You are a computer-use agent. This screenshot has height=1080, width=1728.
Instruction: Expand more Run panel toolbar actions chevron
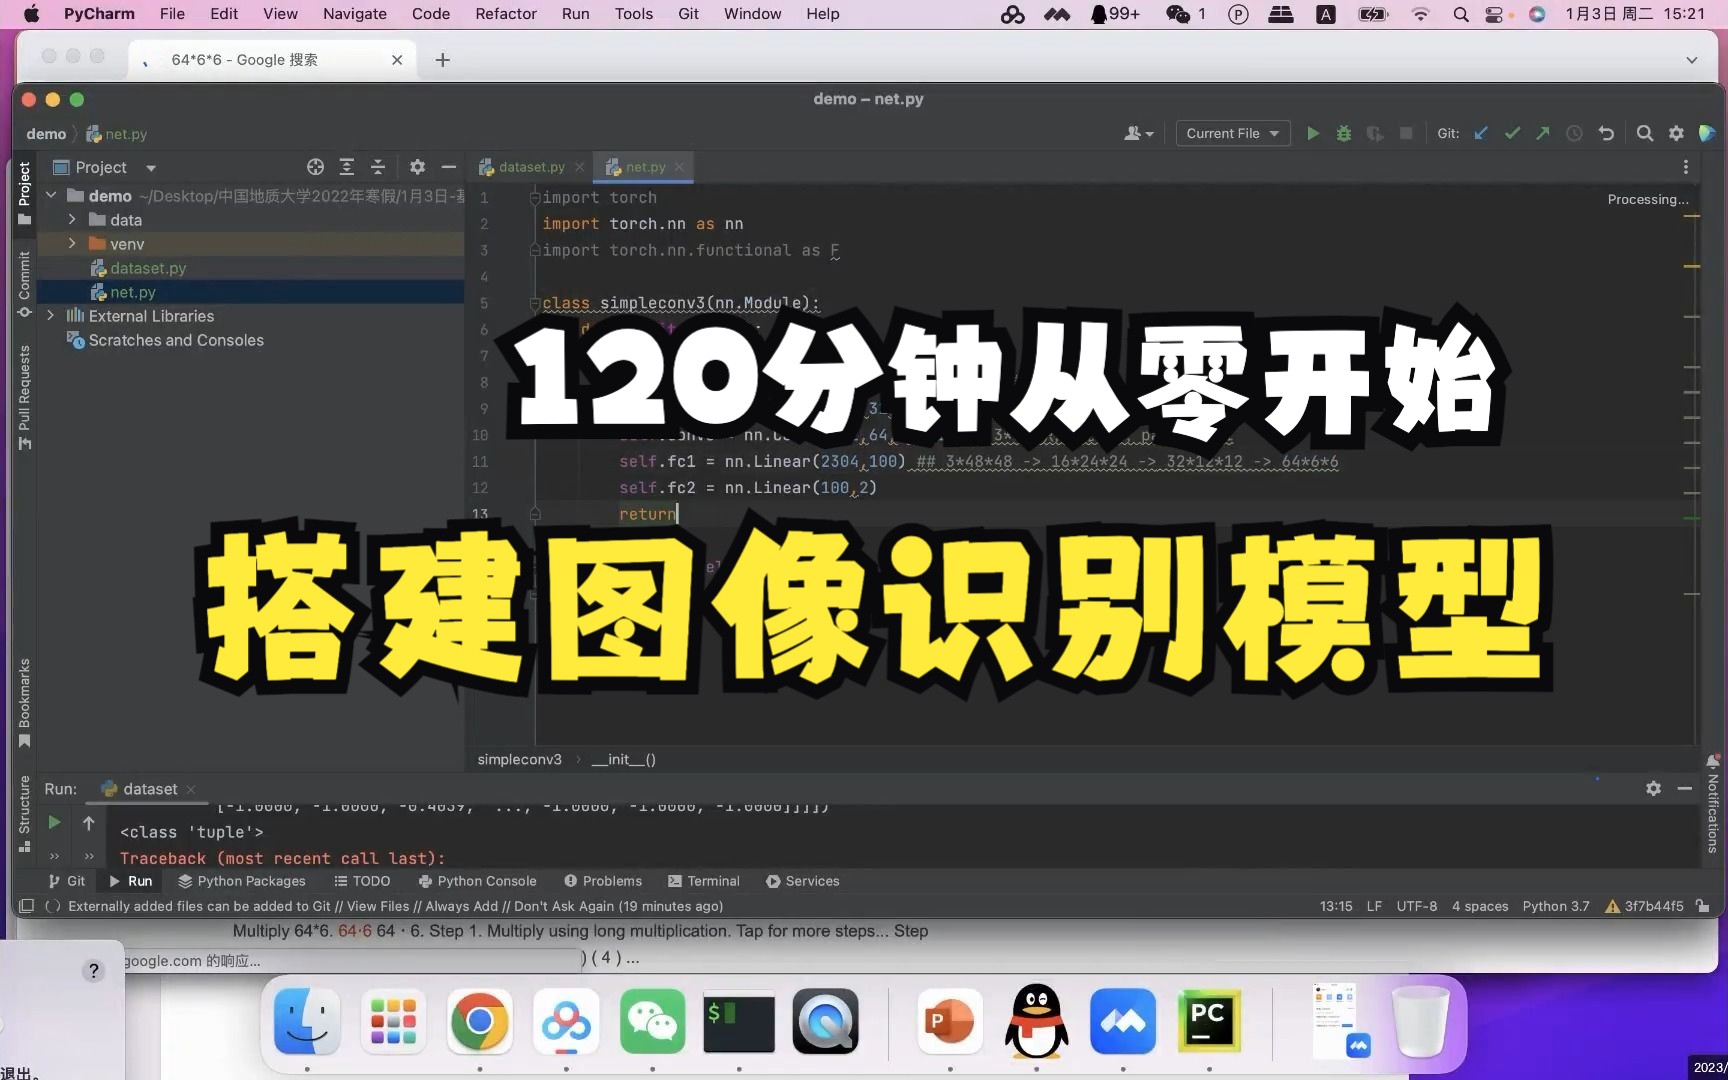click(x=54, y=856)
